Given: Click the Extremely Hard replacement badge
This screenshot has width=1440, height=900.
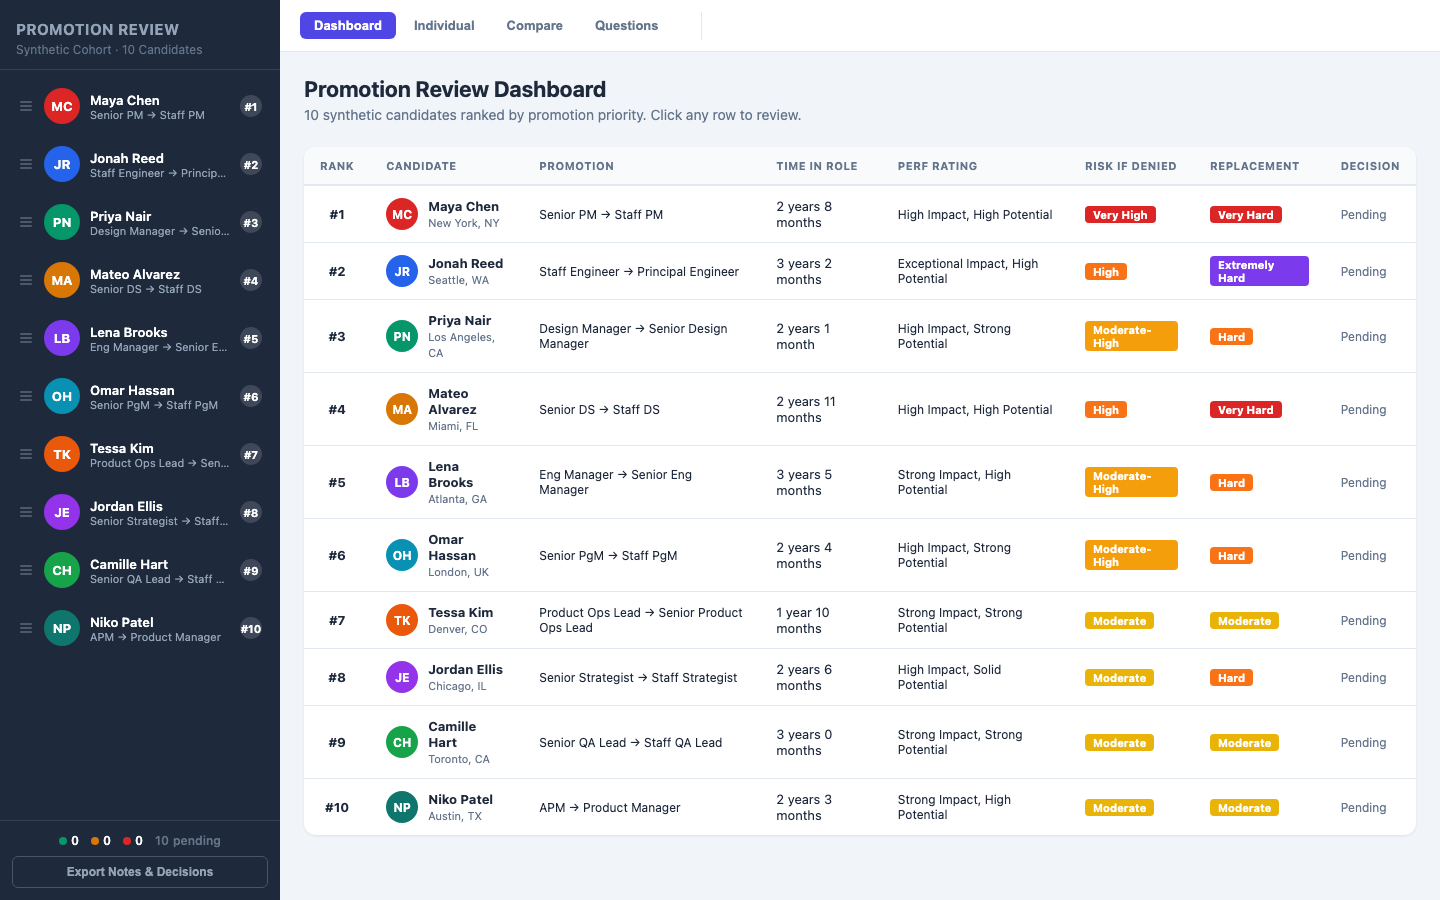Looking at the screenshot, I should [1259, 271].
